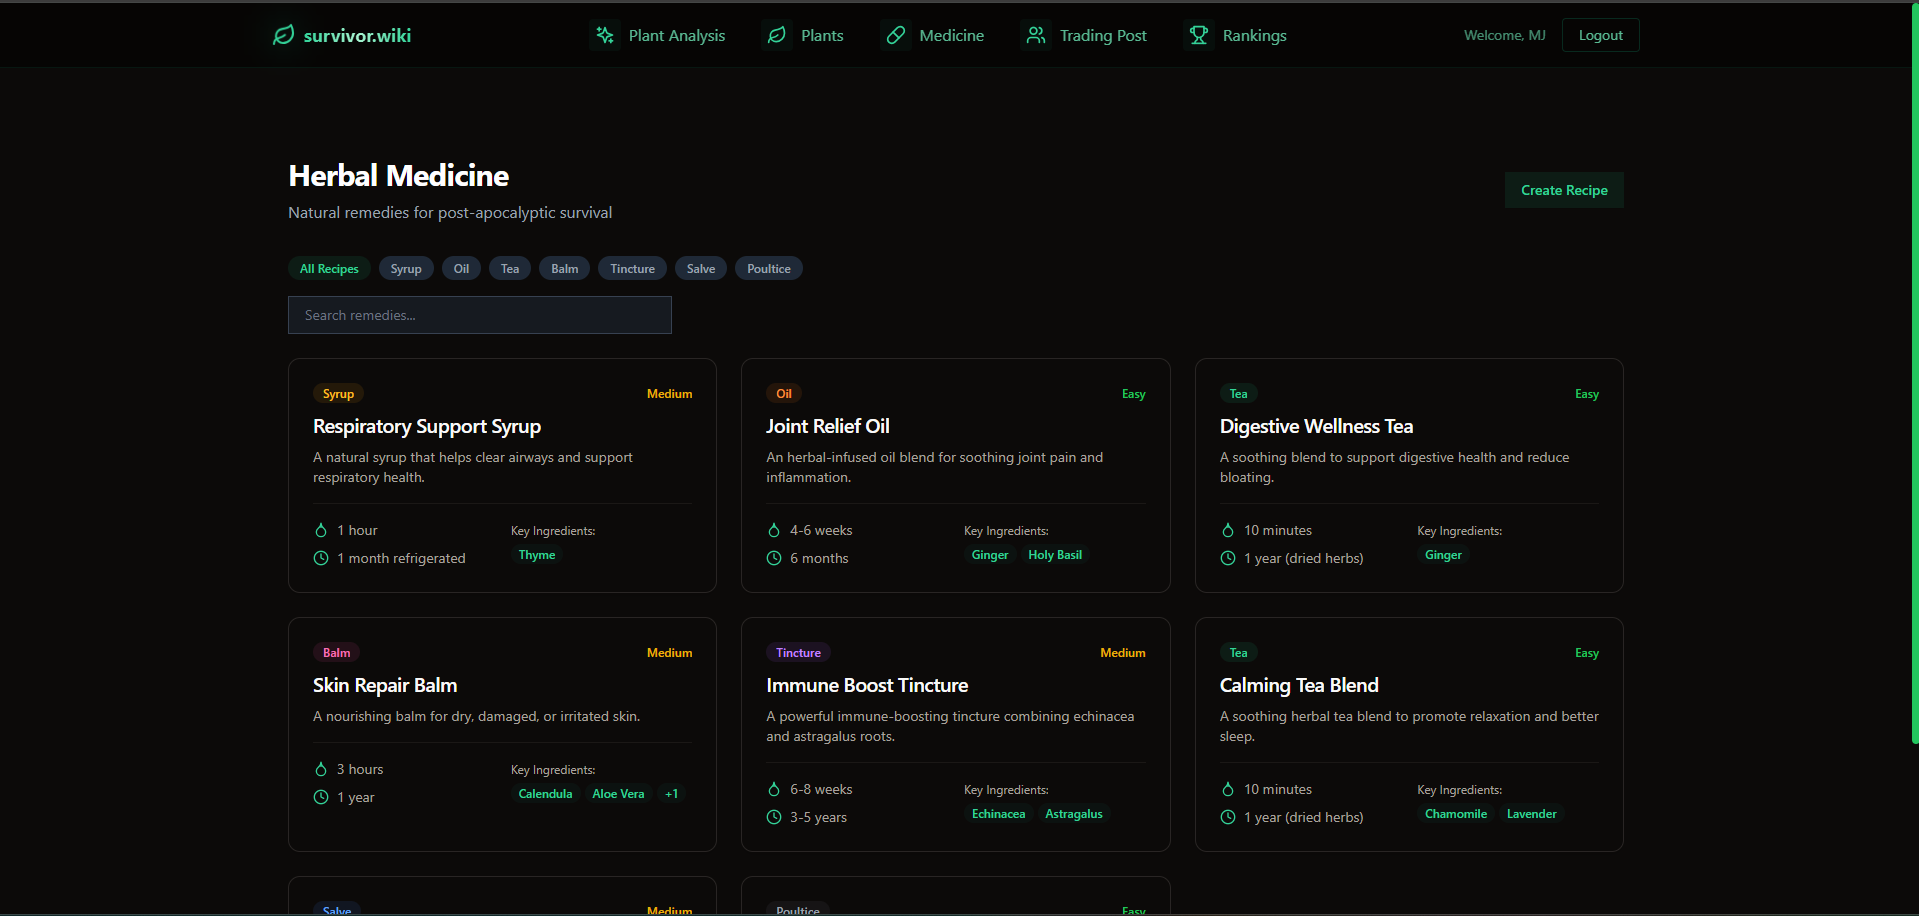Click the Aloe Vera ingredient tag

click(618, 794)
